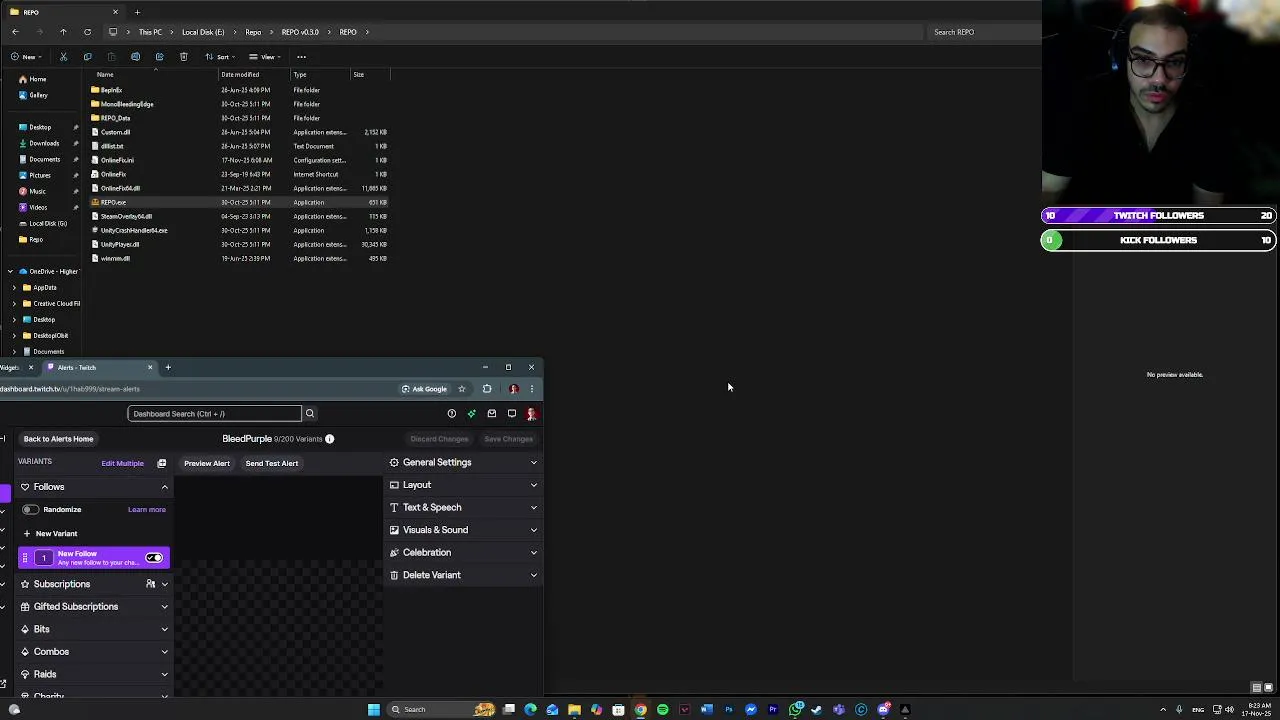Click the Subscriptions group members icon
1280x720 pixels.
(x=150, y=584)
